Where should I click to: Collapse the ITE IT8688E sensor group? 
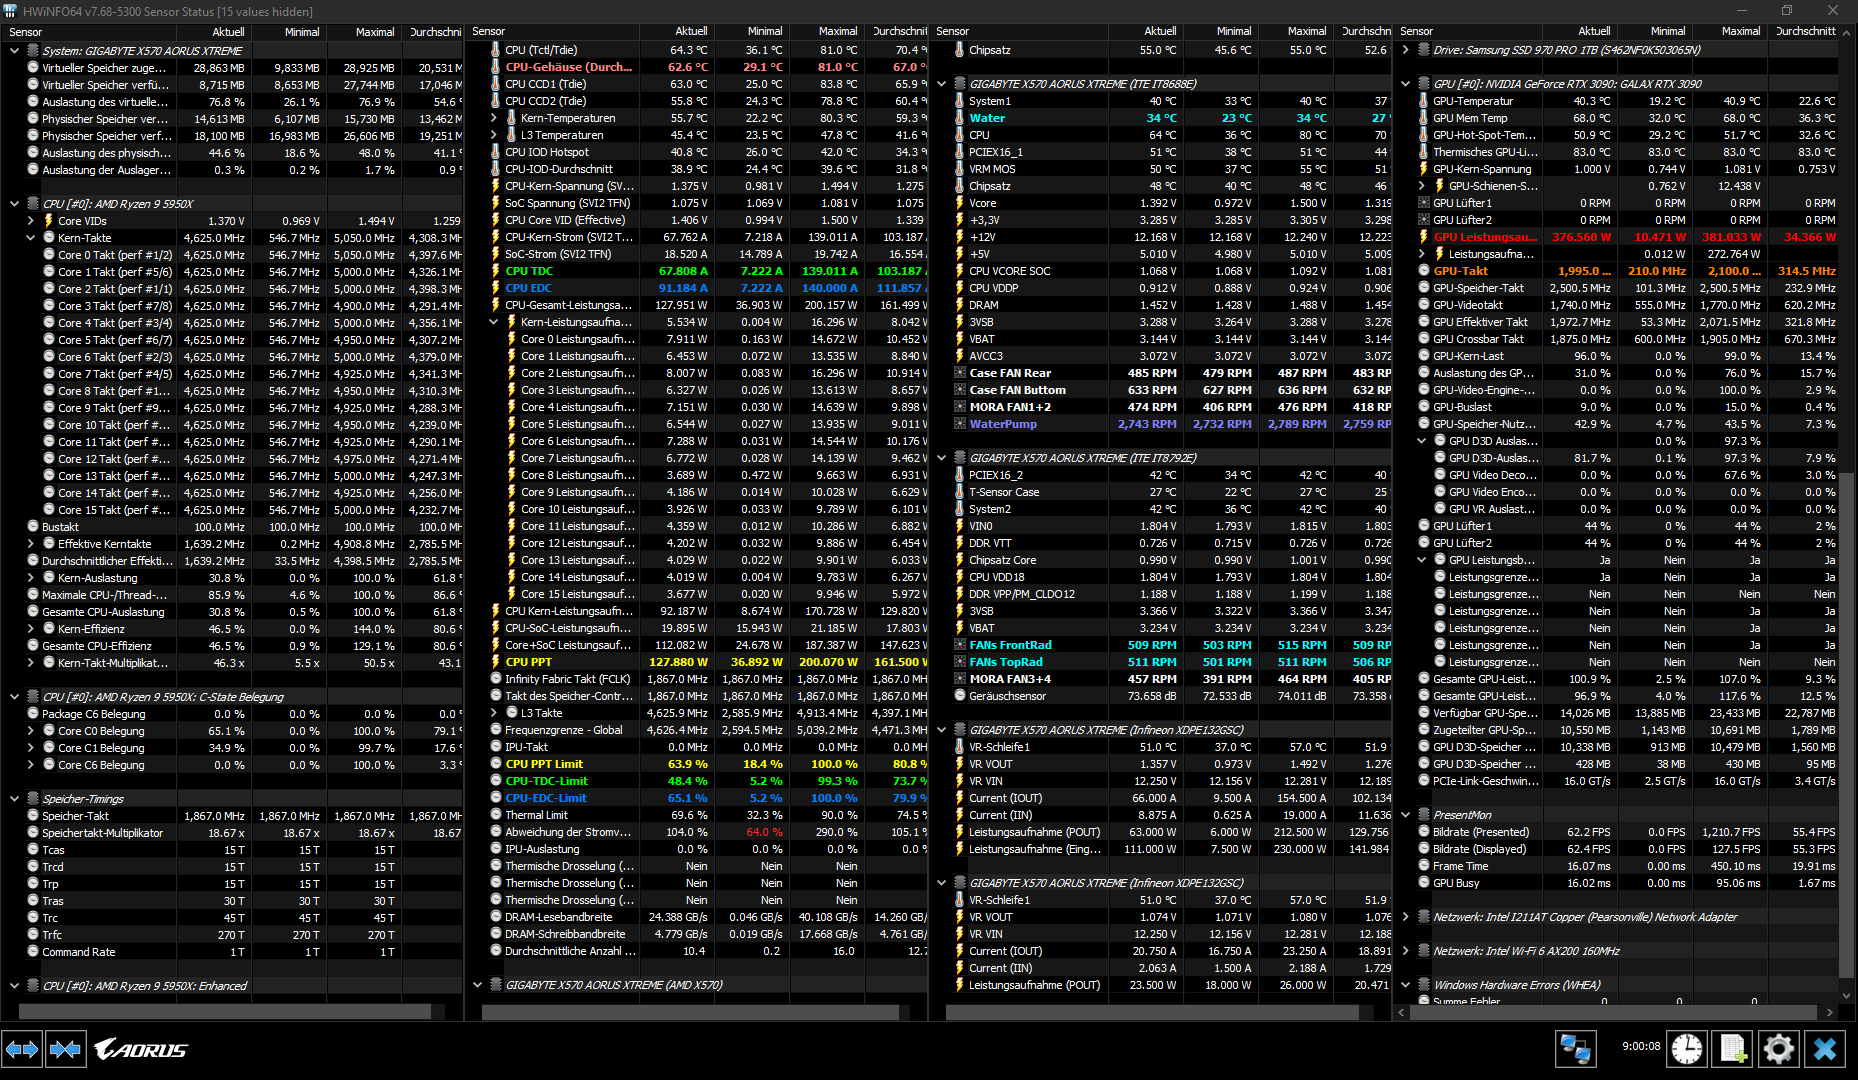click(941, 84)
